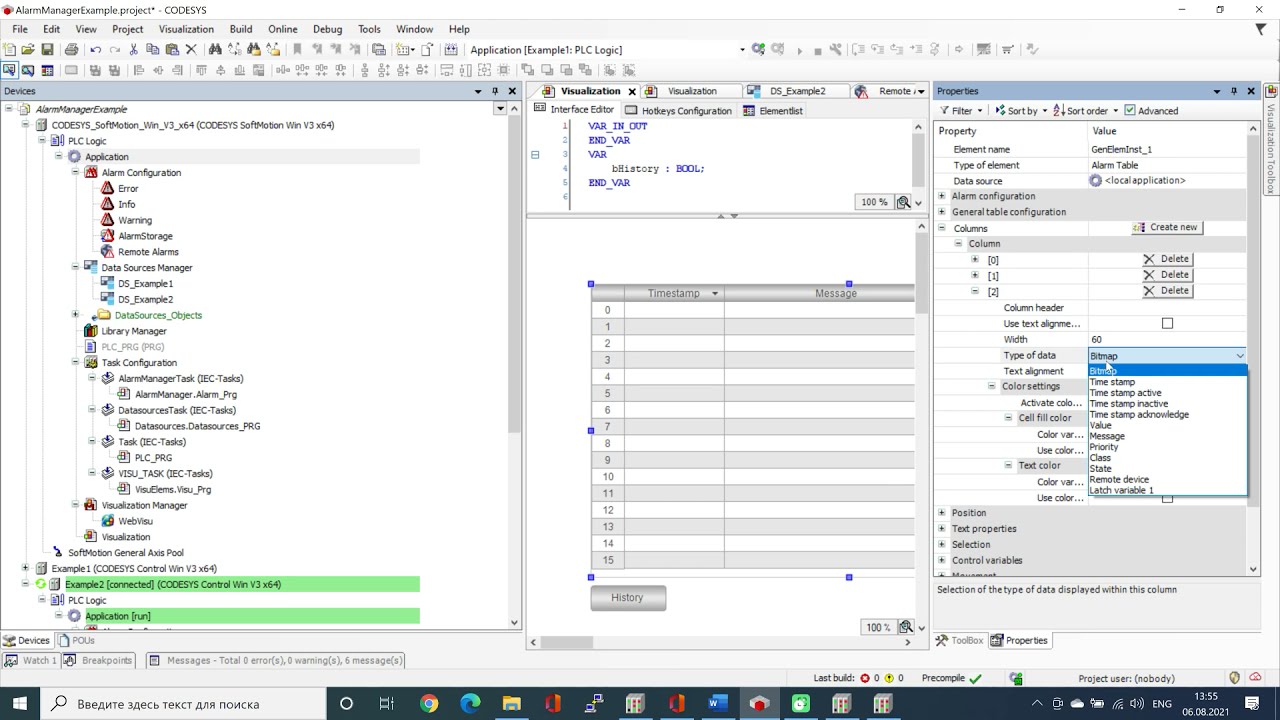Expand the Alarm configuration property group
The image size is (1280, 720).
click(942, 196)
